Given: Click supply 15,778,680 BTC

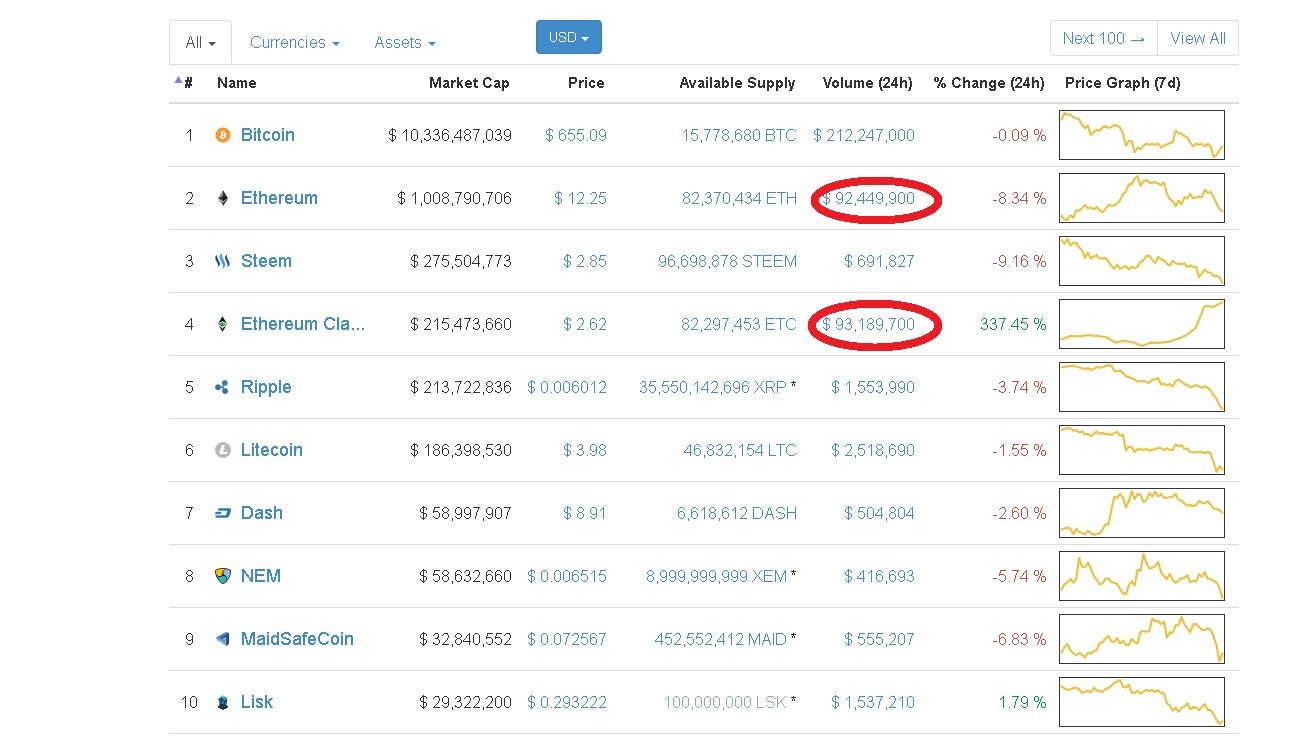Looking at the screenshot, I should [739, 135].
